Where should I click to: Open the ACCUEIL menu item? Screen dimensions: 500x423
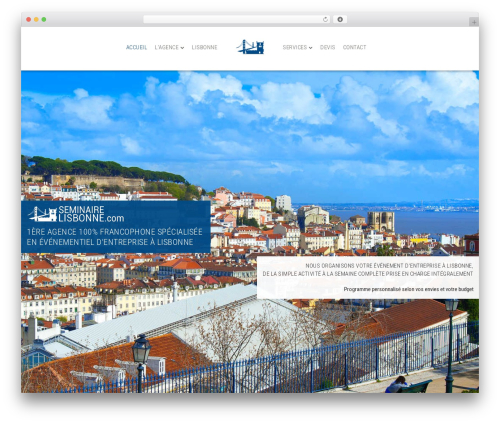click(x=136, y=47)
